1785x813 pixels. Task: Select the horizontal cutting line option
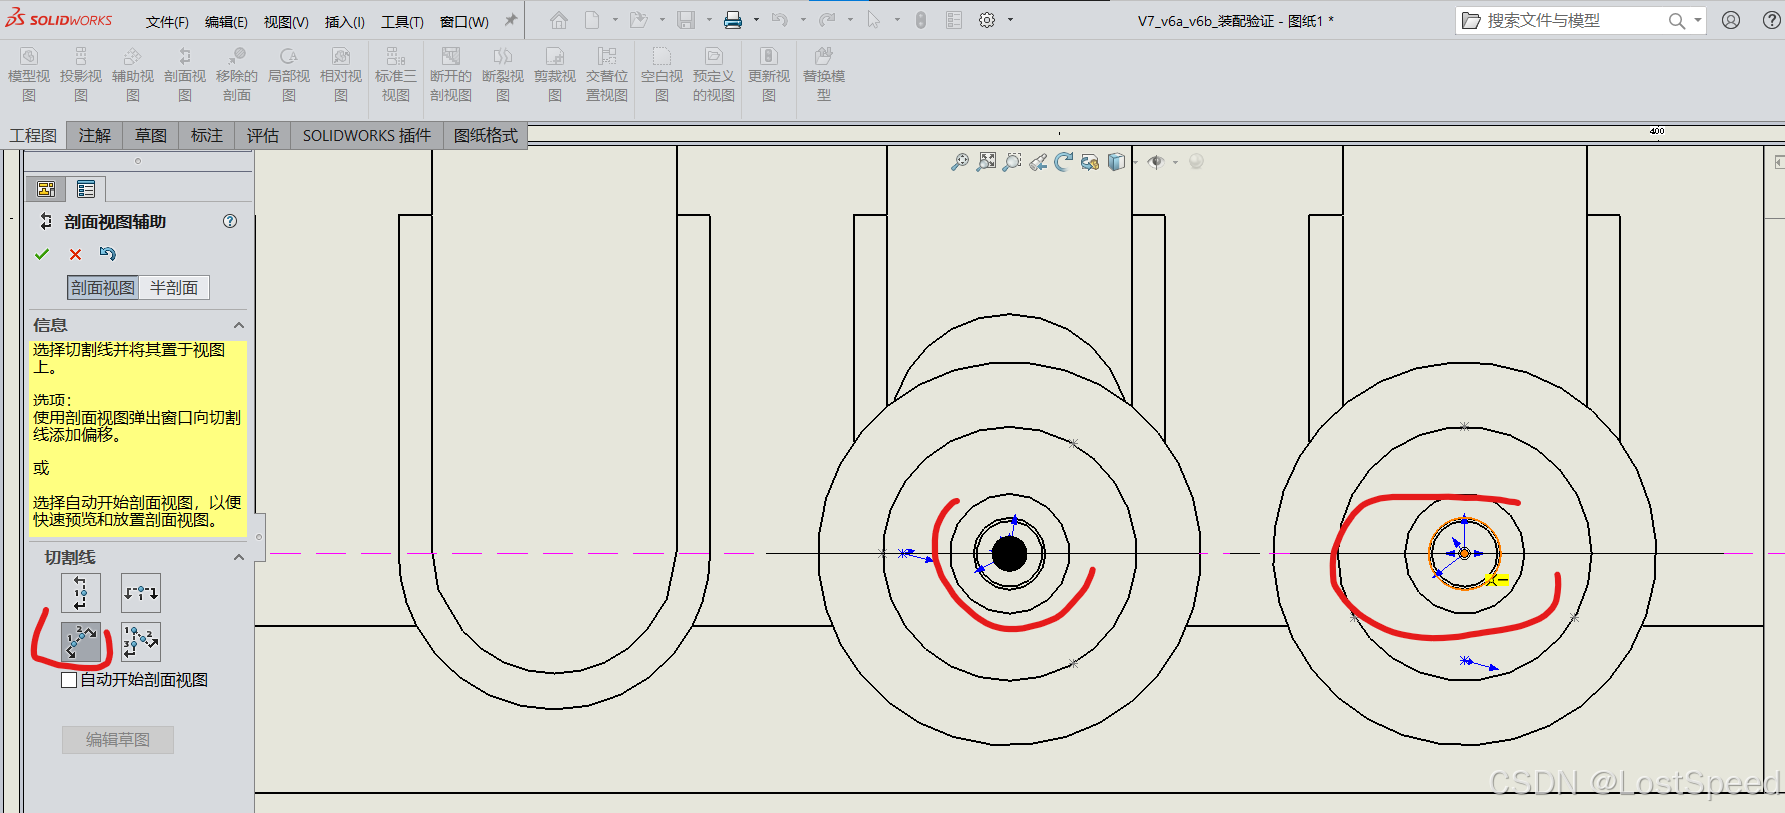click(x=141, y=593)
